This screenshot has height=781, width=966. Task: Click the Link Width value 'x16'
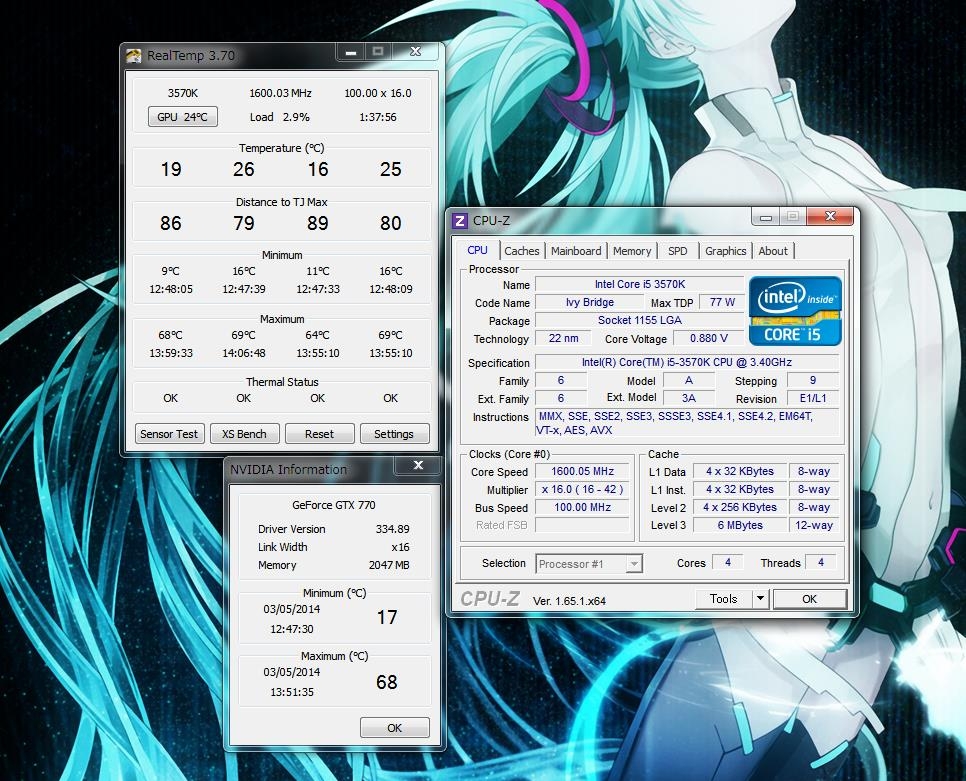pyautogui.click(x=400, y=547)
